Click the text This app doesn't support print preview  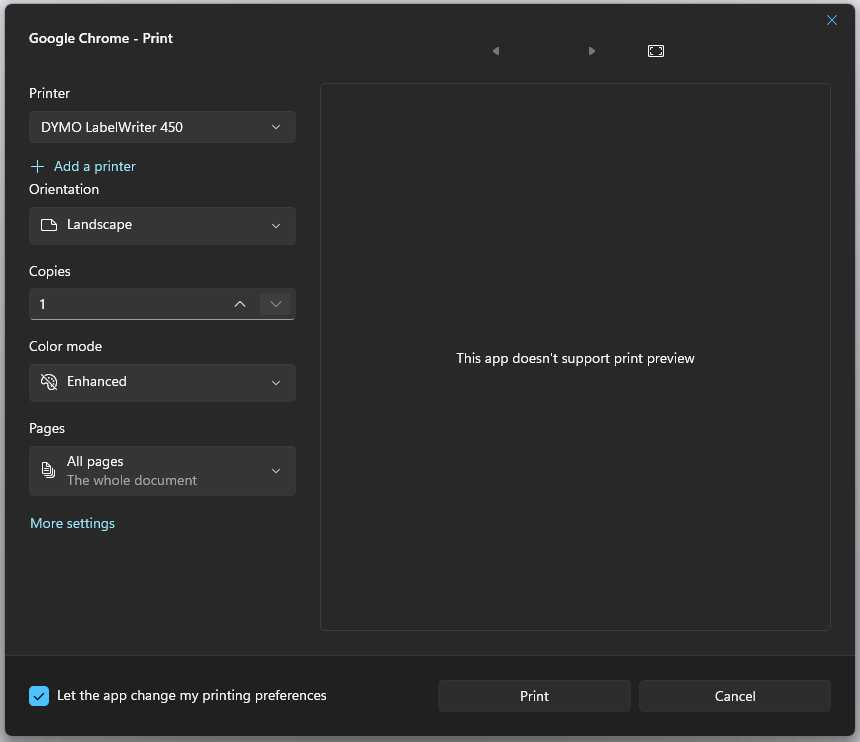pyautogui.click(x=575, y=359)
